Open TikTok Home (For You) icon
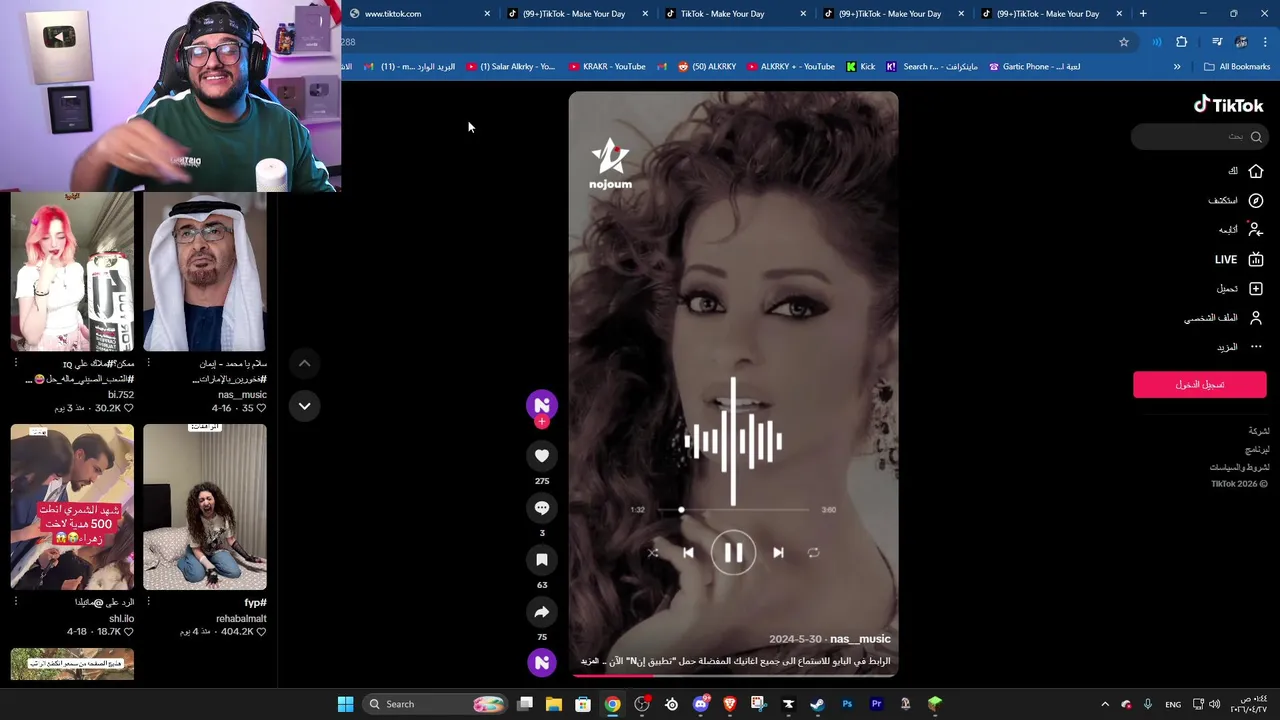Screen dimensions: 1280x720 point(1256,171)
